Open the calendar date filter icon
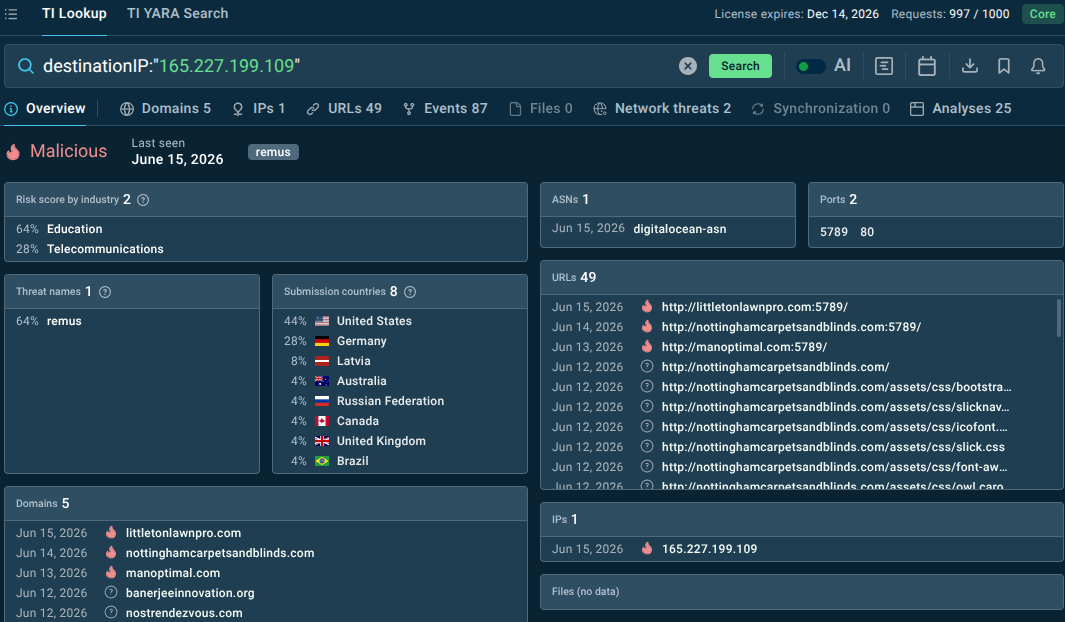The image size is (1065, 622). [926, 66]
